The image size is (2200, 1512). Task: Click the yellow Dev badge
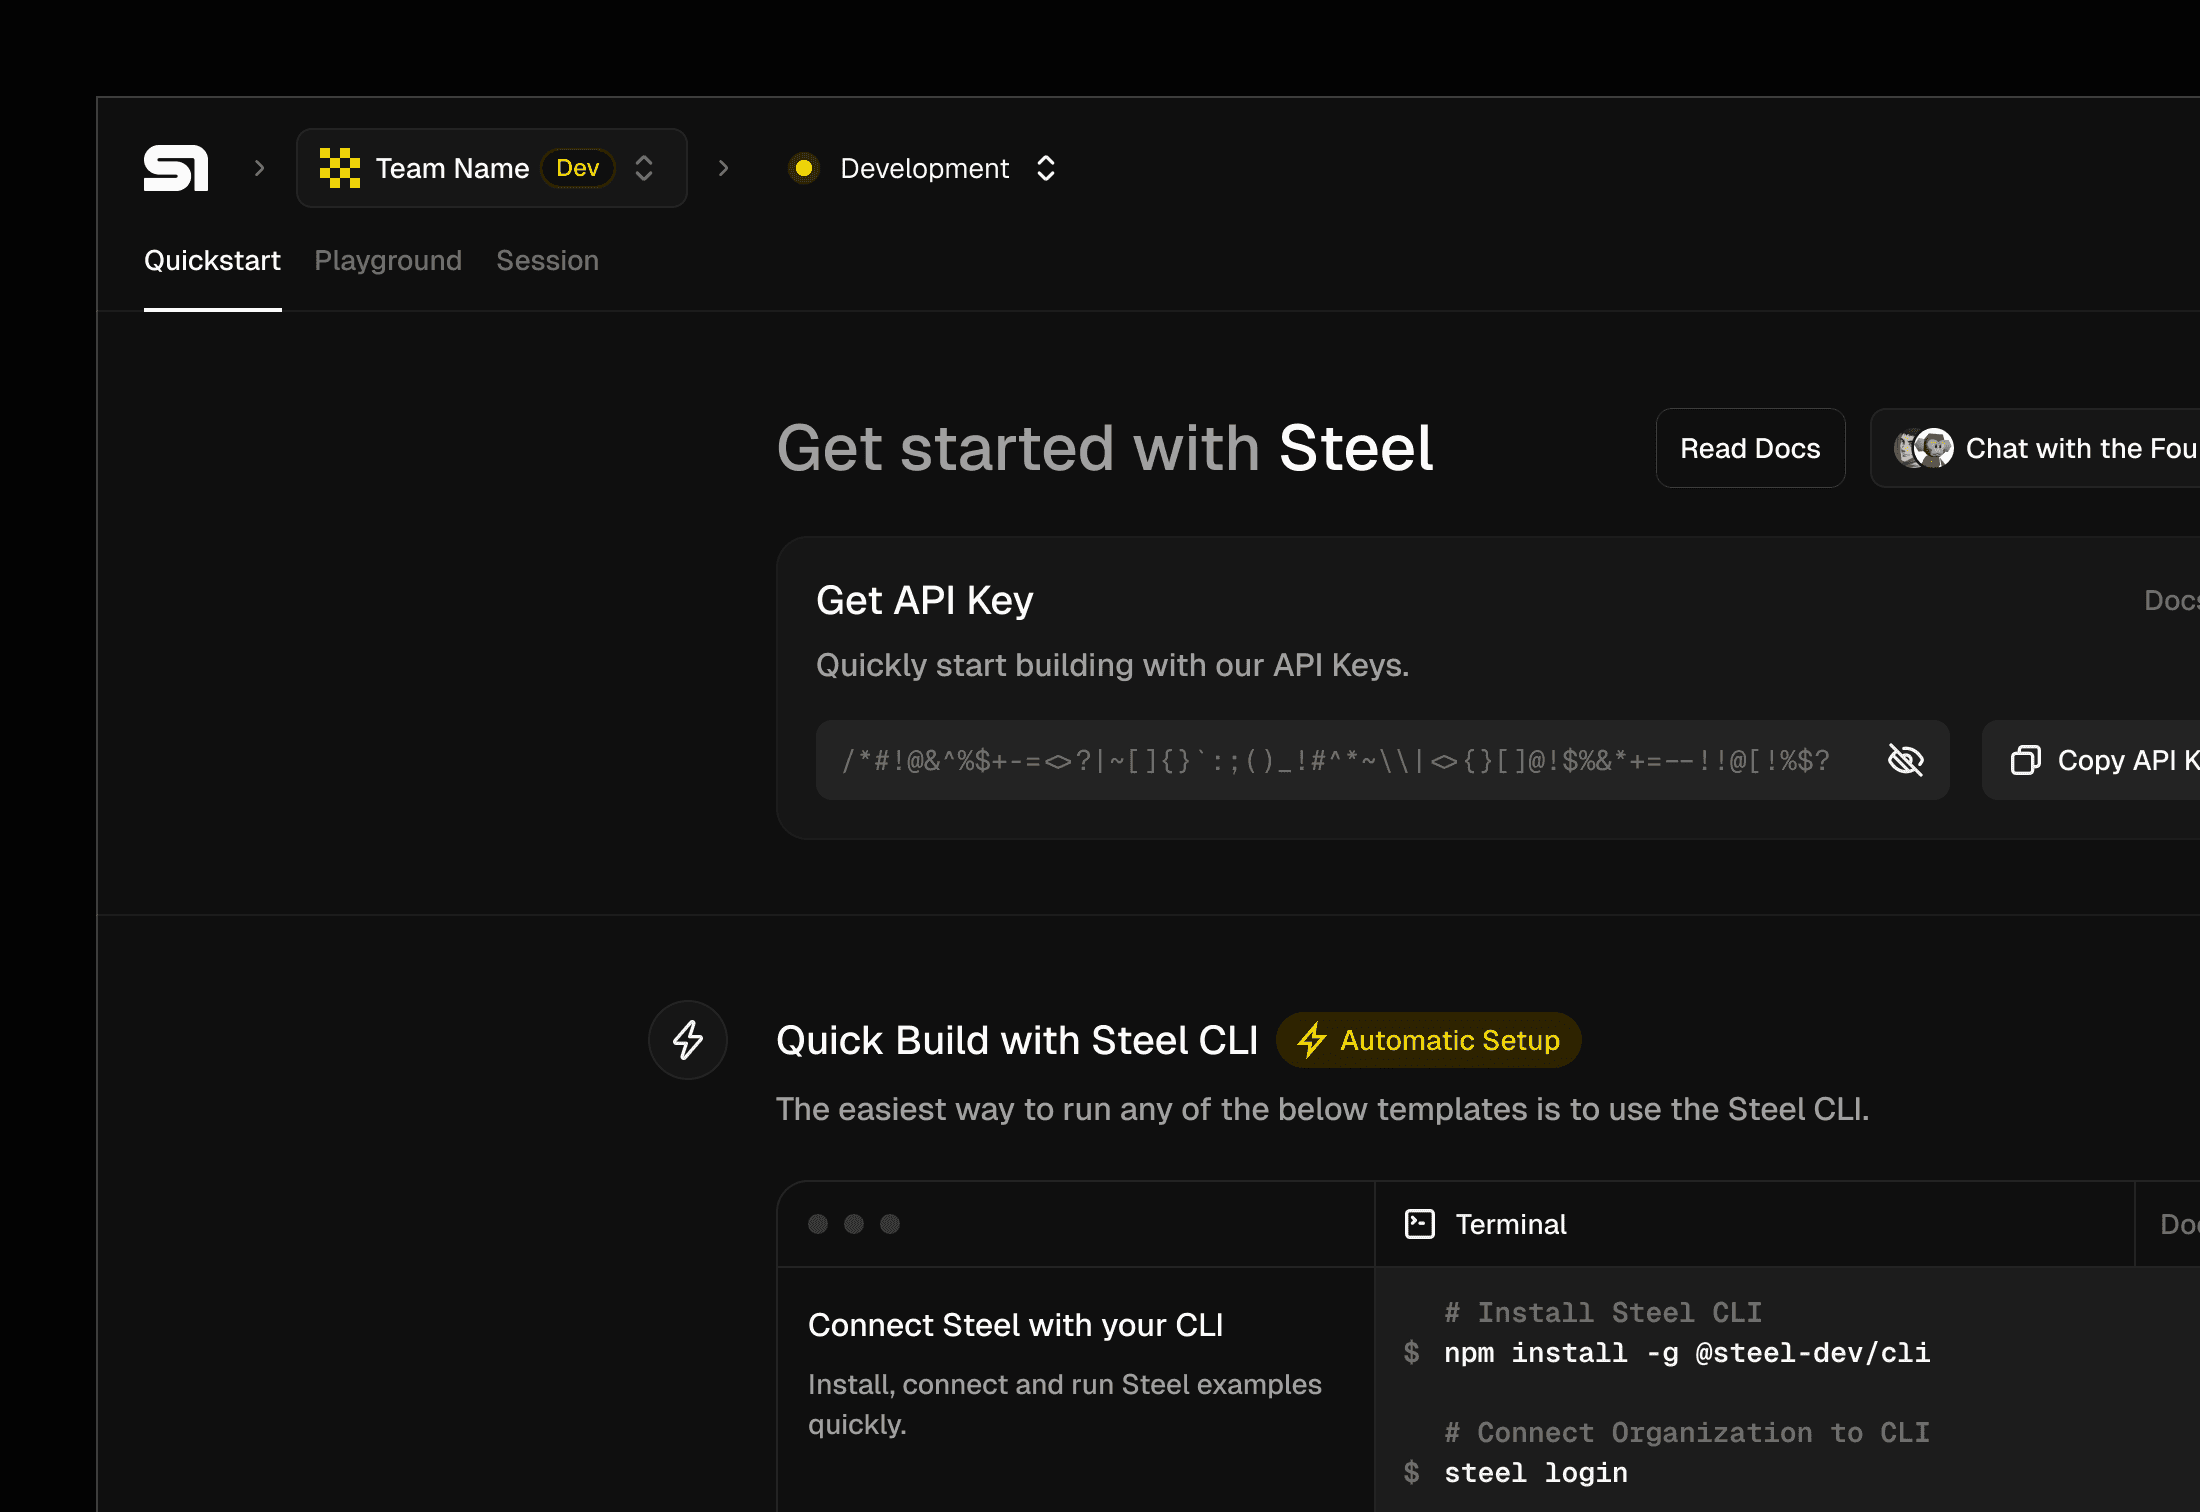point(577,168)
